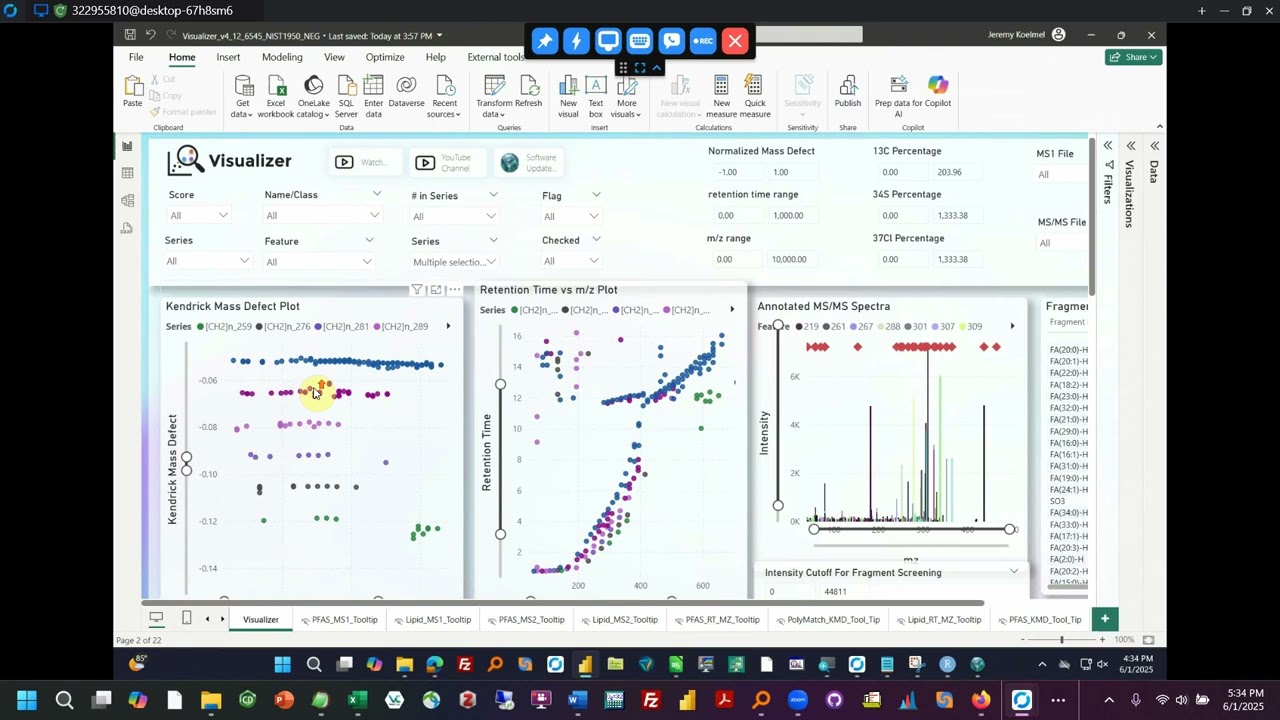Click the Save icon in title bar

click(x=130, y=35)
